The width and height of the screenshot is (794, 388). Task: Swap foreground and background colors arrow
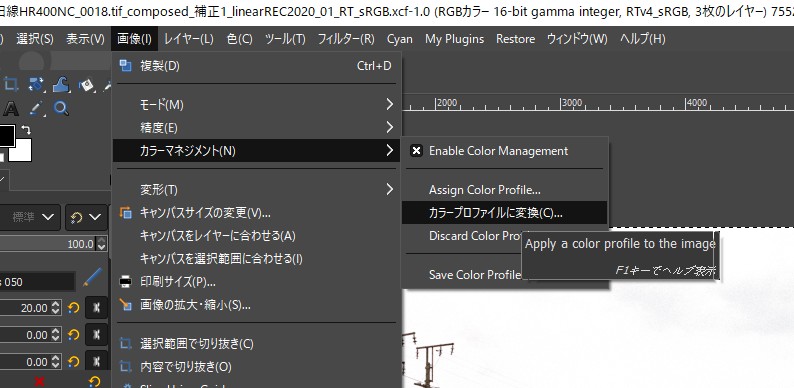pyautogui.click(x=26, y=131)
